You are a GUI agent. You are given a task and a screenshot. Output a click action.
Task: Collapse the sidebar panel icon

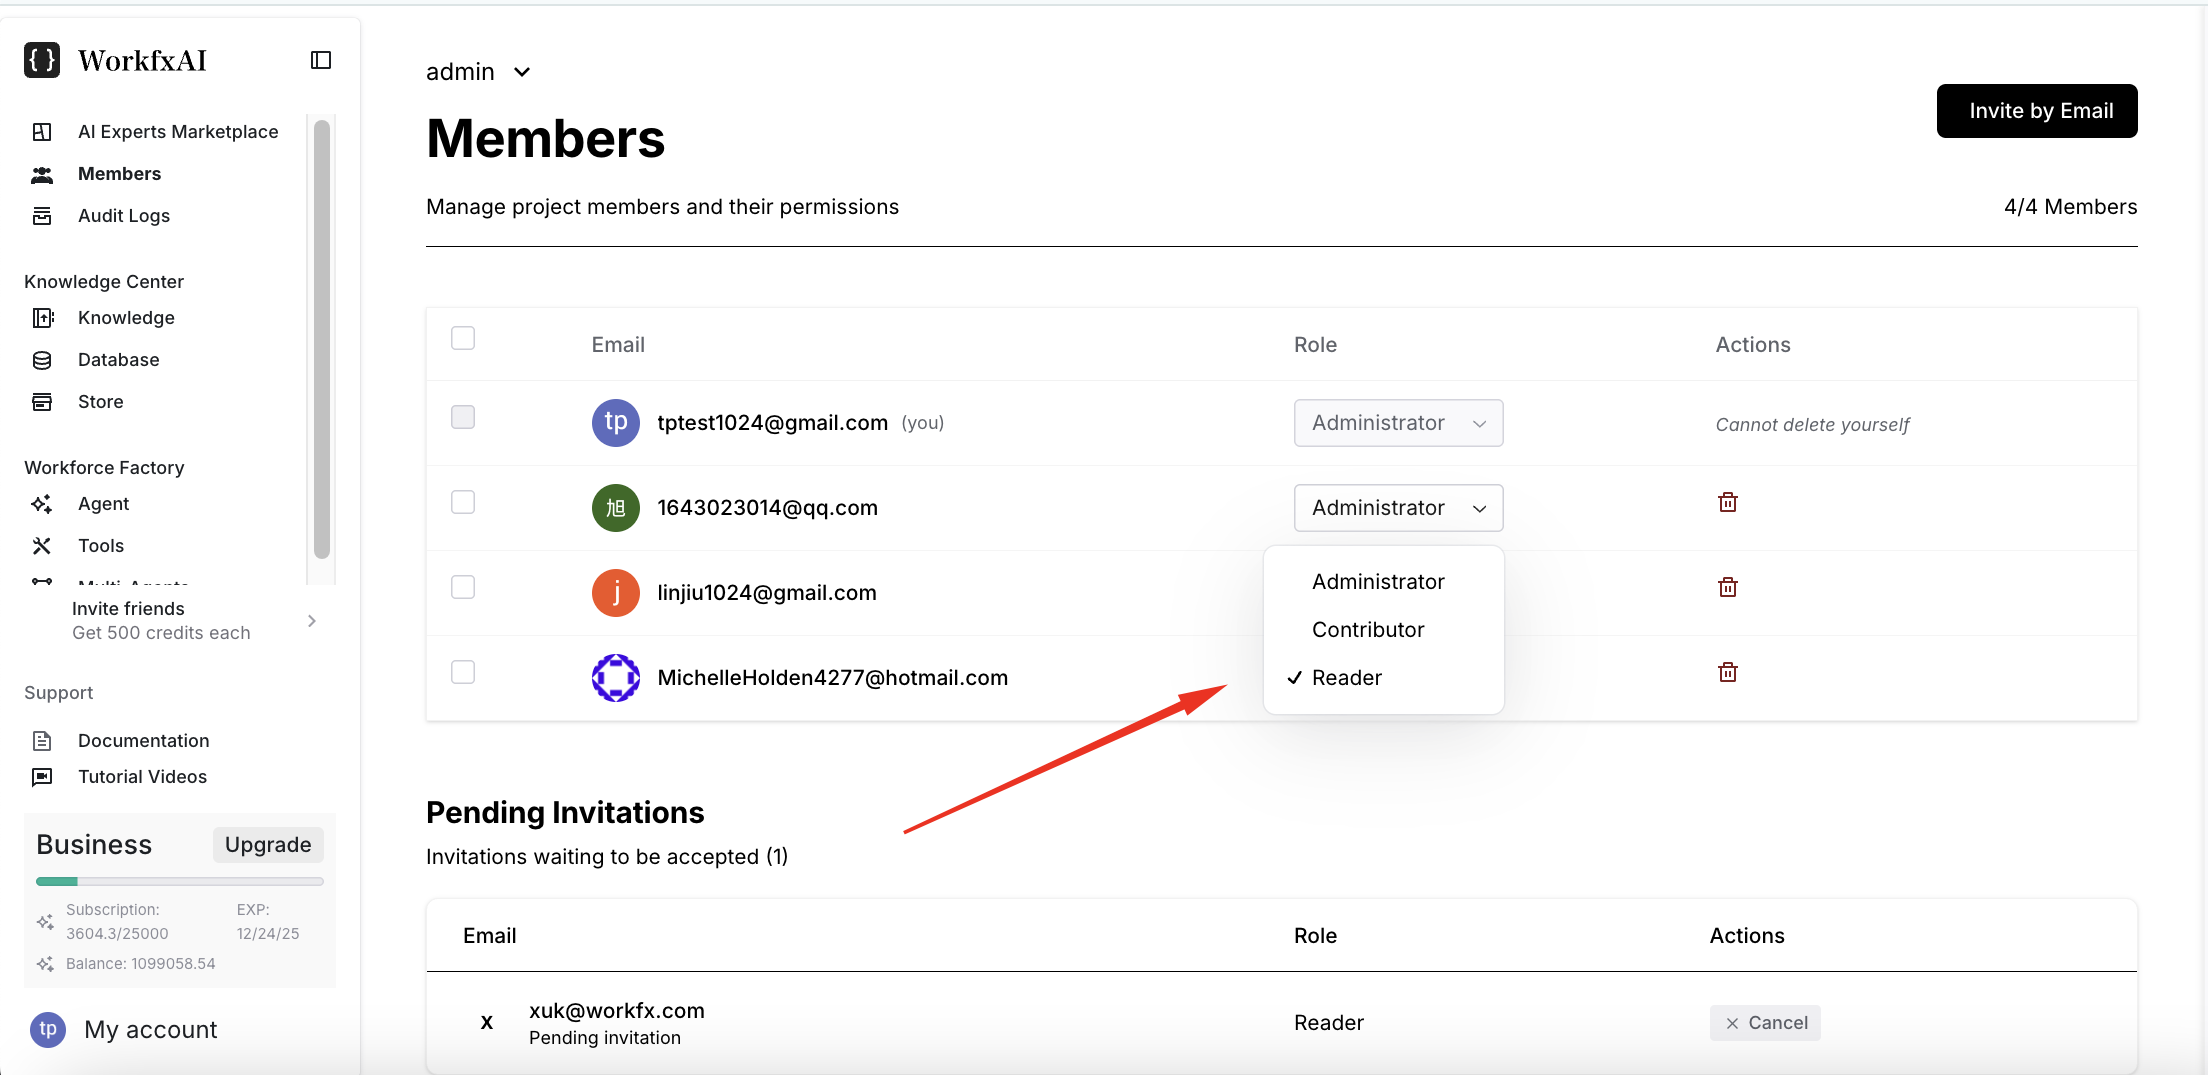[x=321, y=60]
